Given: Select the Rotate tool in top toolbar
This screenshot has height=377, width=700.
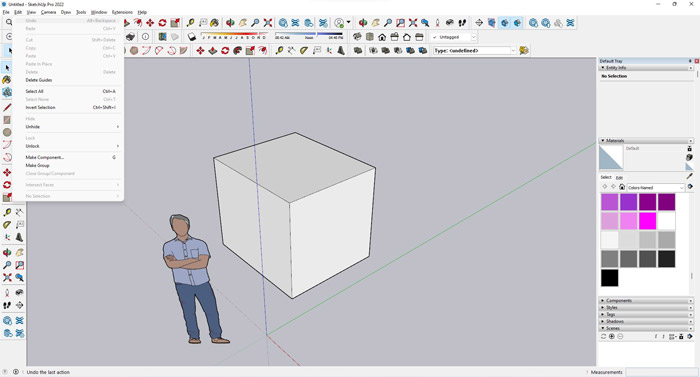Looking at the screenshot, I should point(162,23).
